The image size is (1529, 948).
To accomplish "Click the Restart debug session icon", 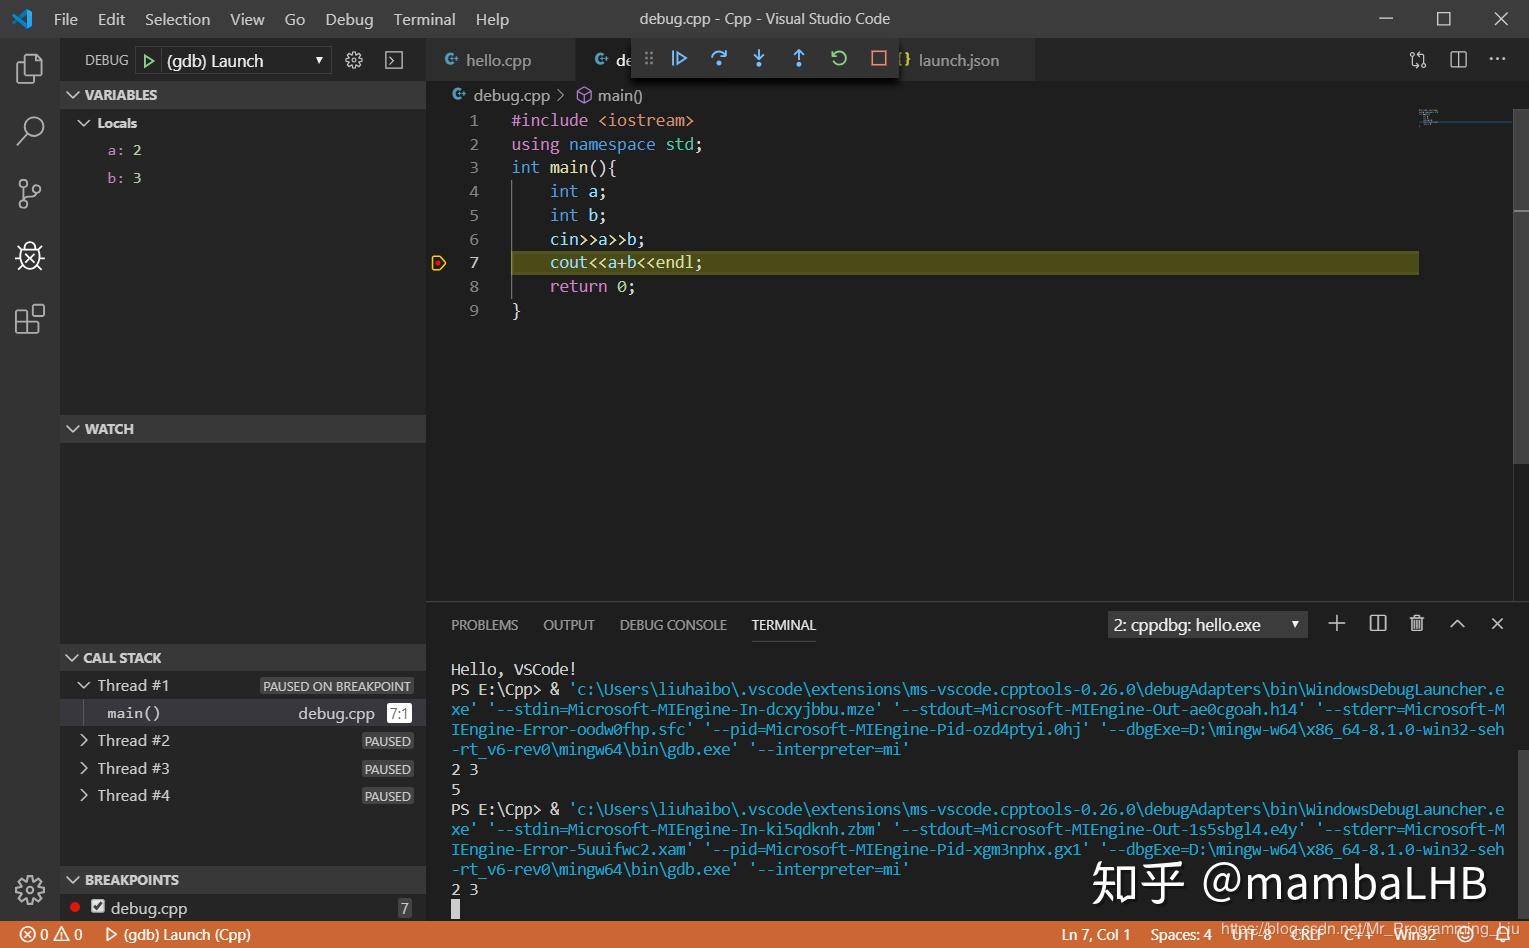I will [x=838, y=58].
